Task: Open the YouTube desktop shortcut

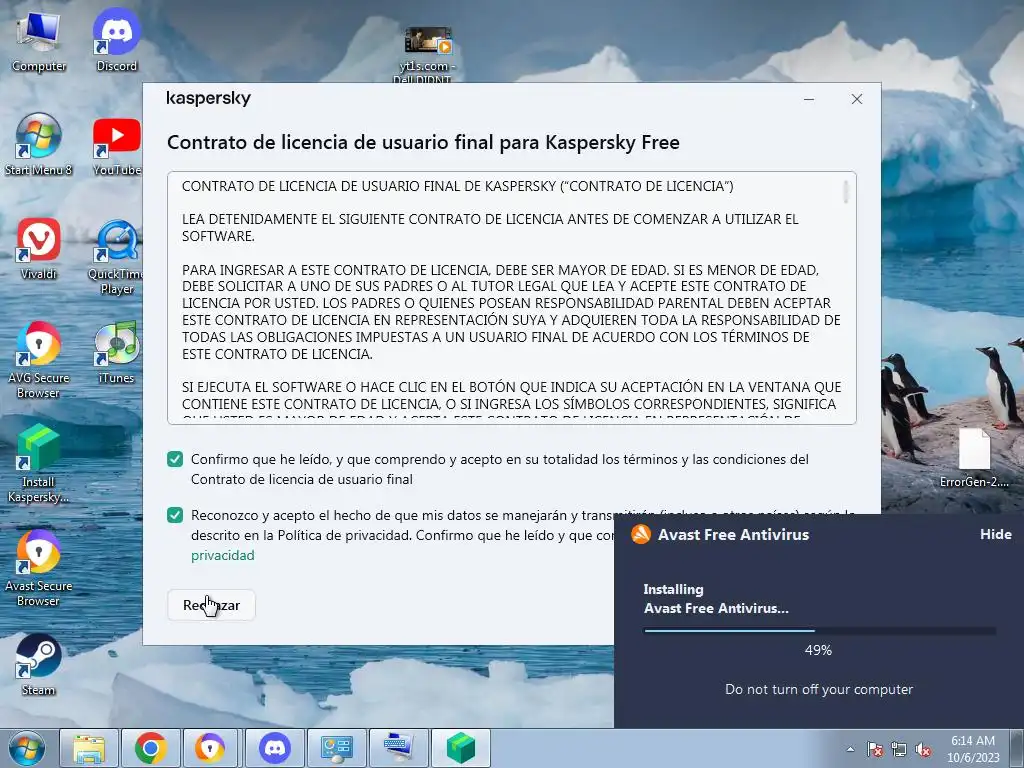Action: [117, 146]
